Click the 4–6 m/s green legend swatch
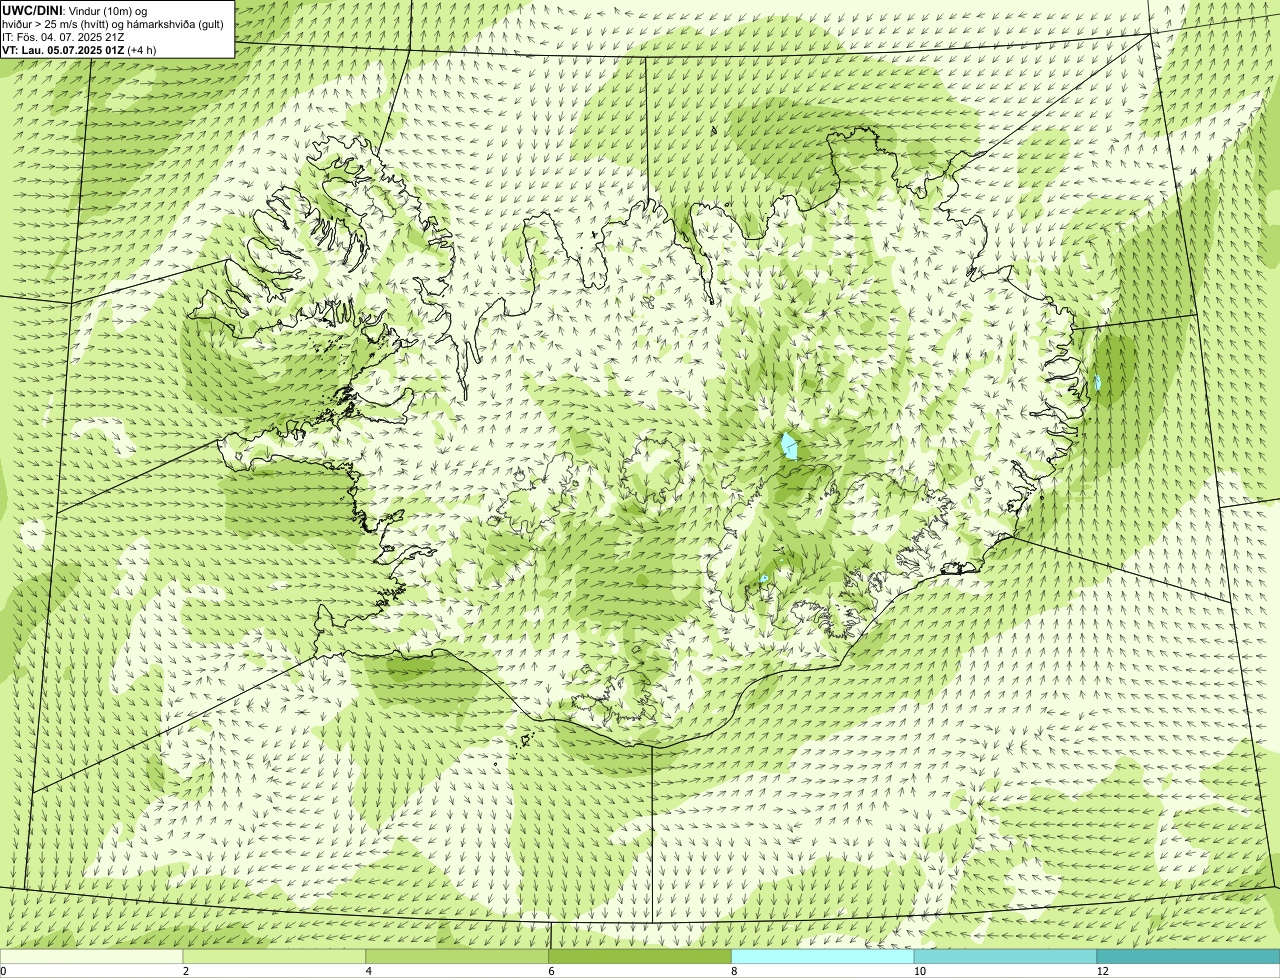This screenshot has height=978, width=1280. pyautogui.click(x=458, y=956)
